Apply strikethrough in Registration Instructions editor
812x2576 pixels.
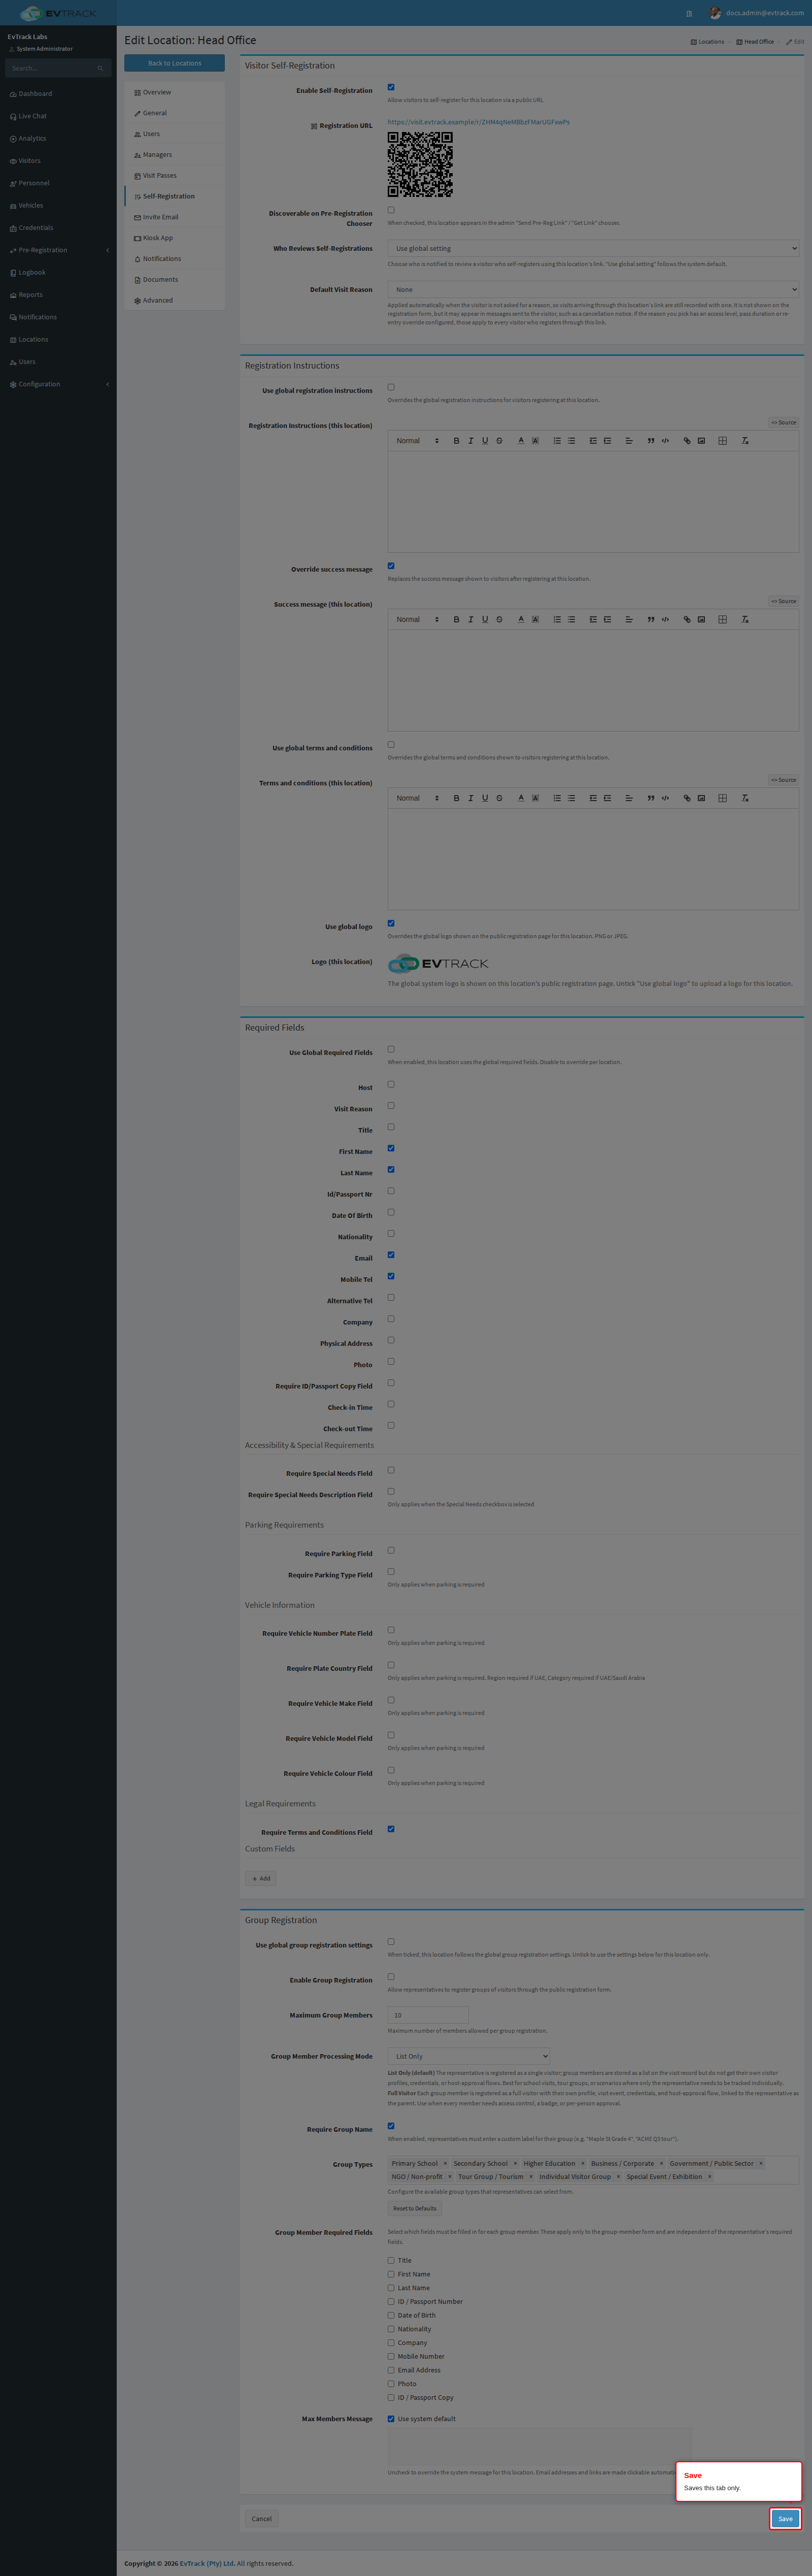[x=499, y=441]
